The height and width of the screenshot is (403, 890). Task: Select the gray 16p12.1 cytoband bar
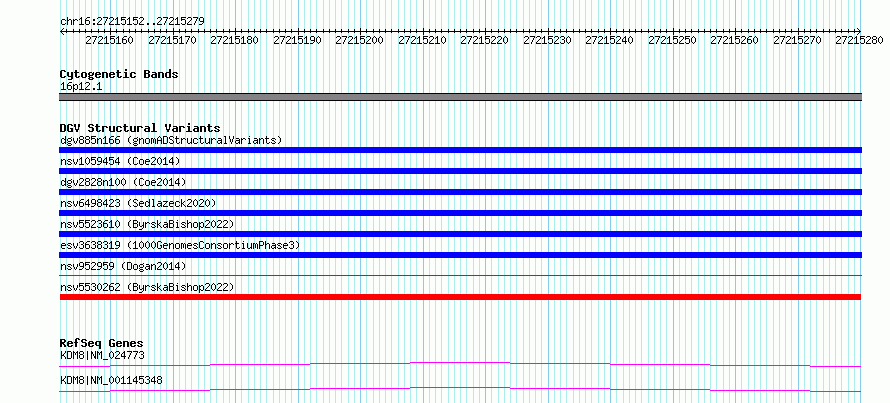[x=460, y=97]
